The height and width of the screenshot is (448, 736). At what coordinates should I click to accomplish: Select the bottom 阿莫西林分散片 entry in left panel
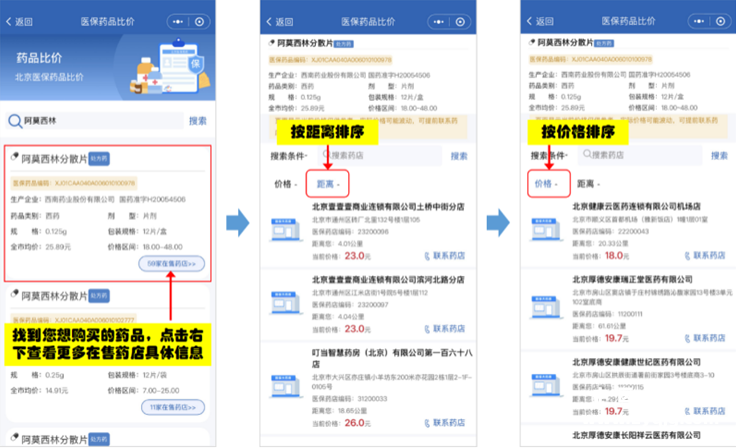point(54,440)
